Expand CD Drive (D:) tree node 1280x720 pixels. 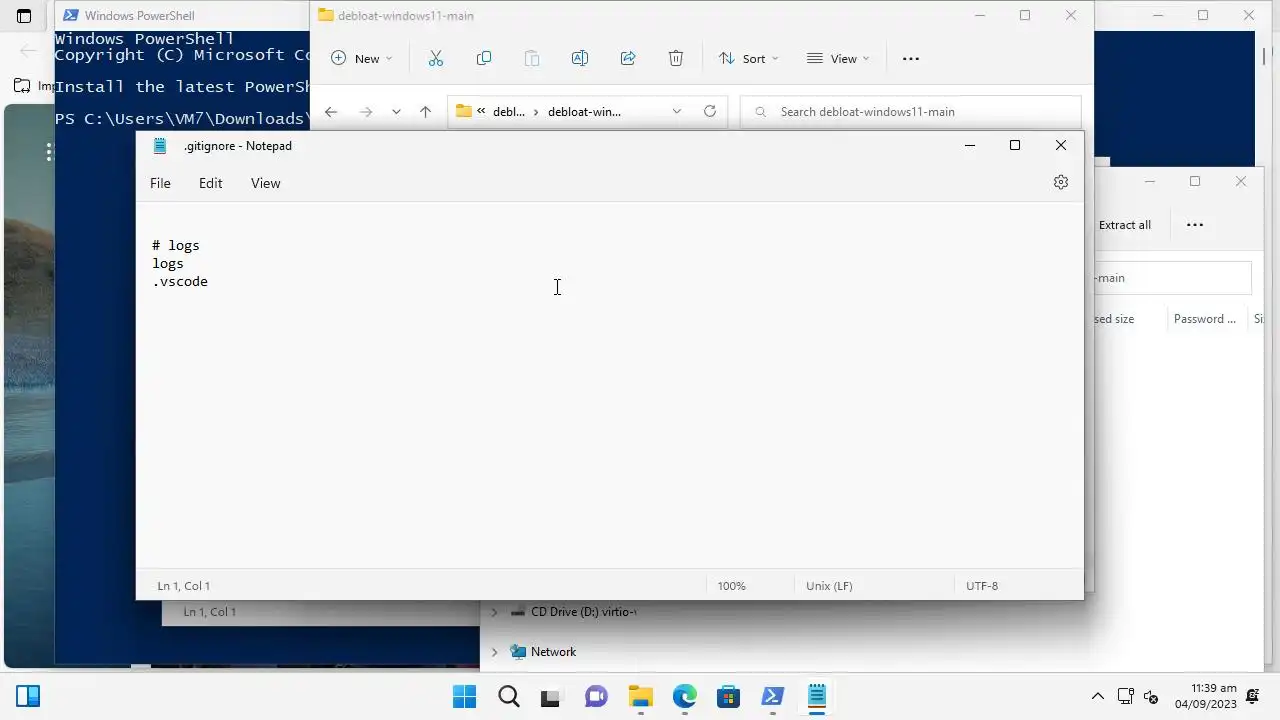pyautogui.click(x=494, y=612)
